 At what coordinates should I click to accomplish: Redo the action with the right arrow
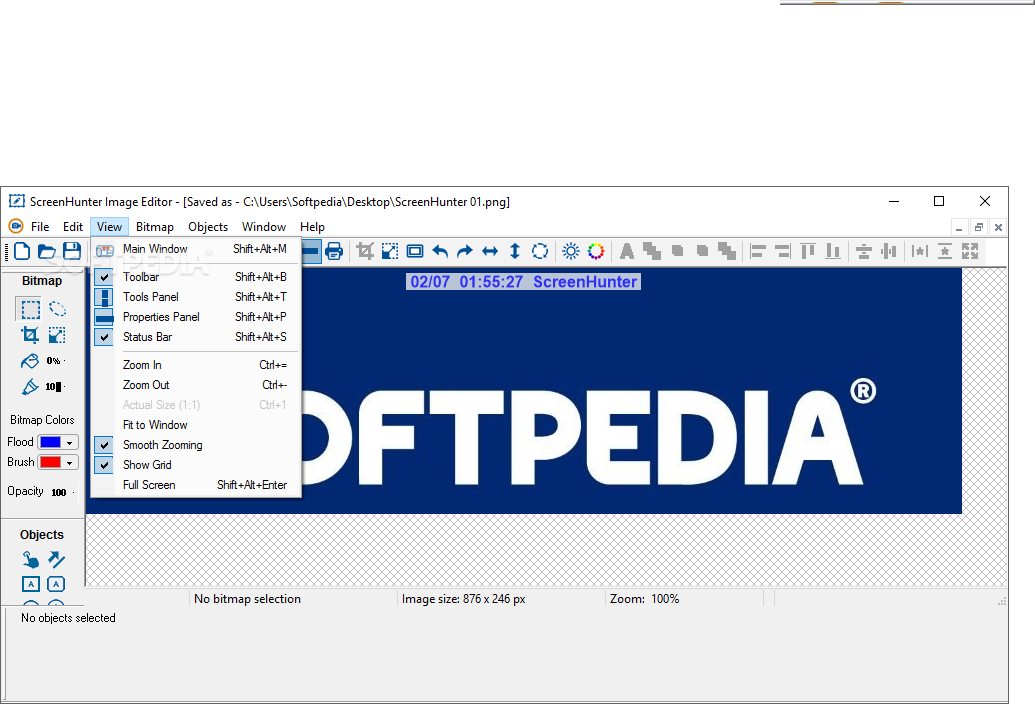[465, 251]
